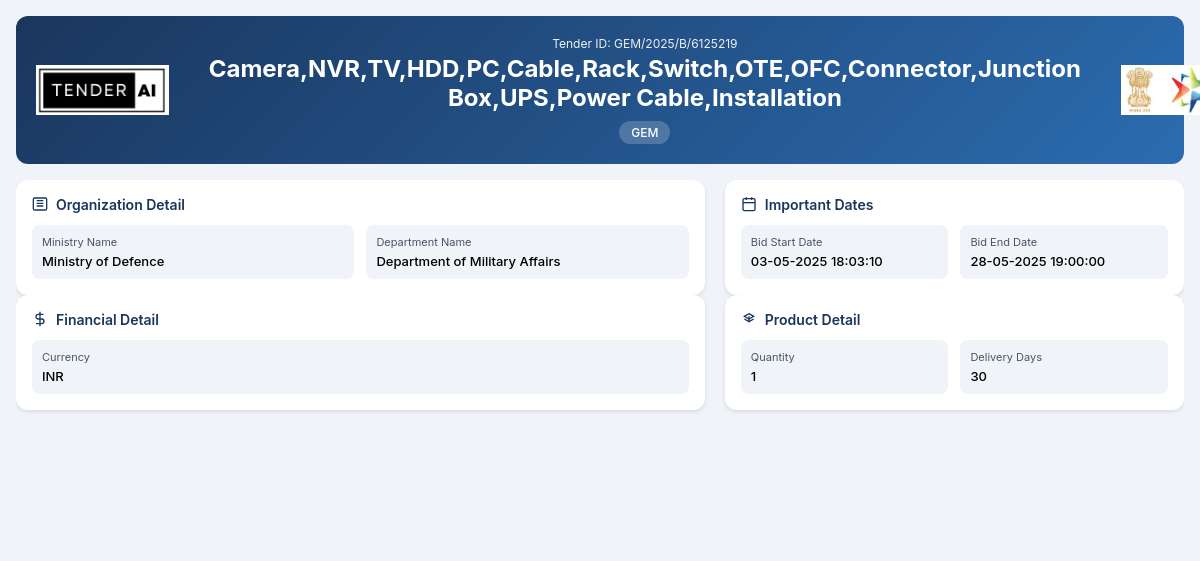Click the Currency INR field
1200x561 pixels.
360,367
